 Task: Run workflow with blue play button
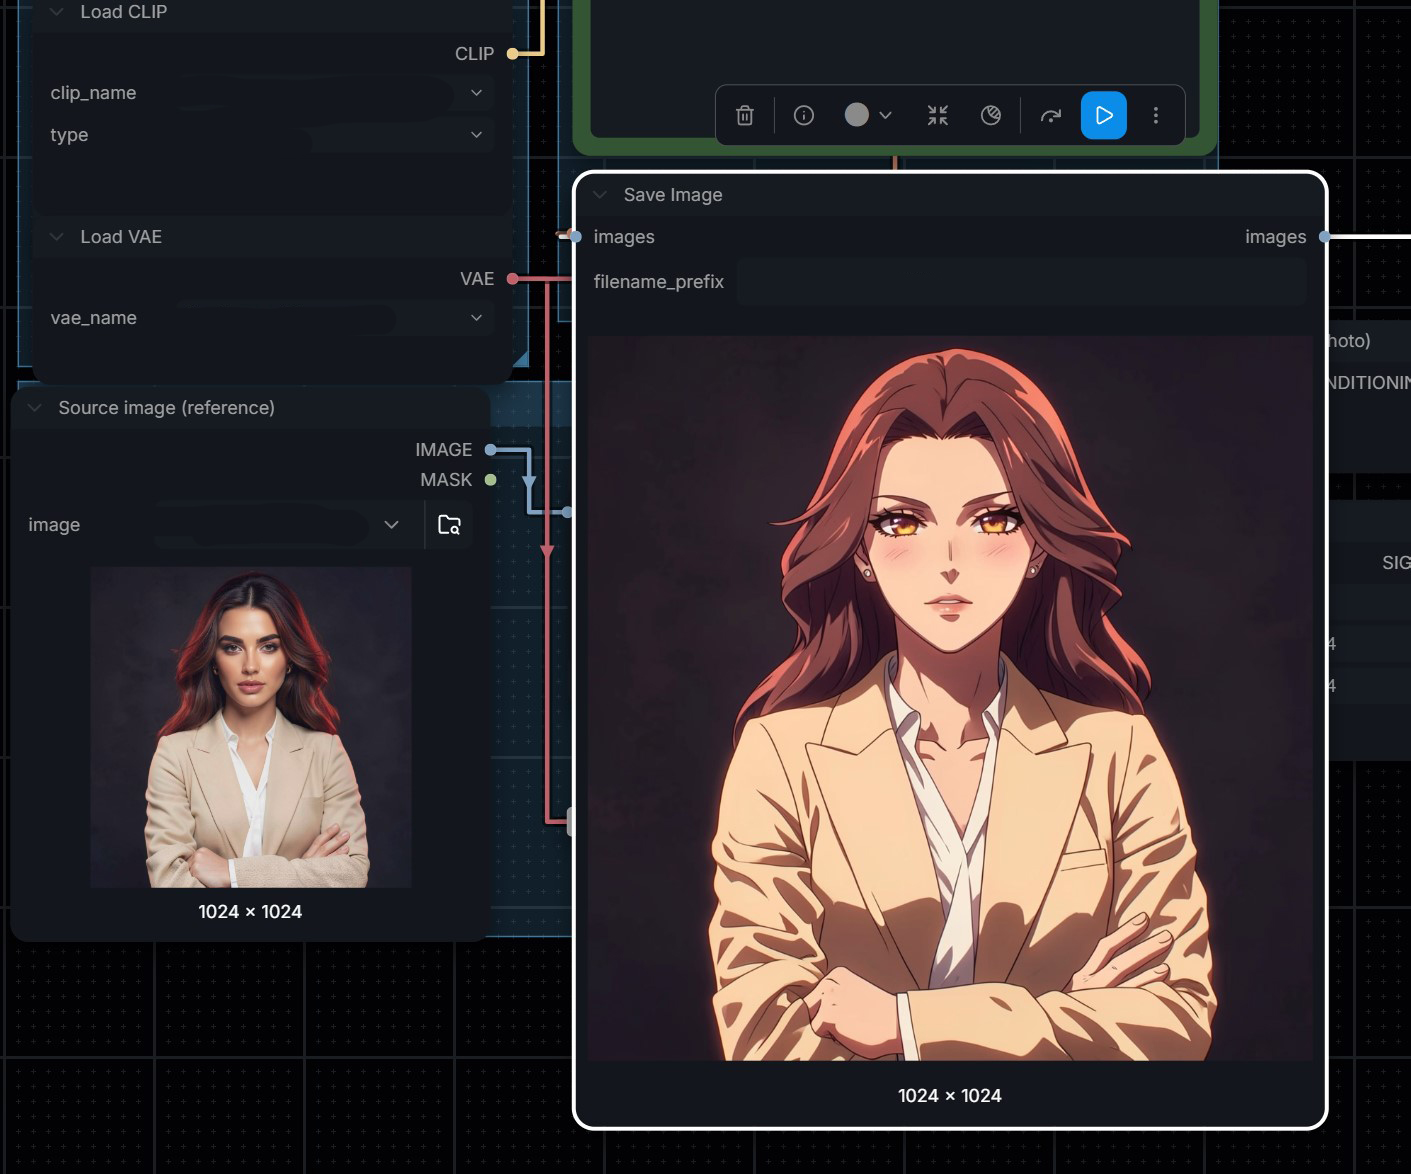(x=1104, y=115)
